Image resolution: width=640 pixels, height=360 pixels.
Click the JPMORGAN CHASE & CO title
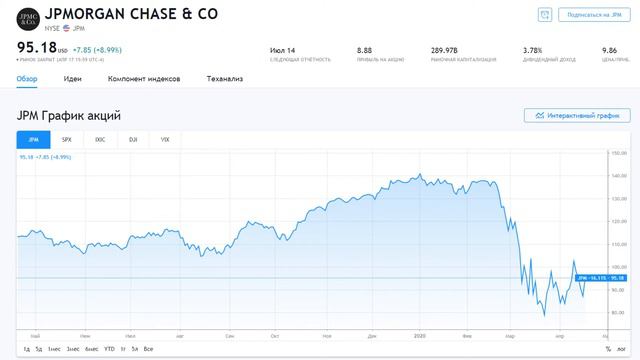tap(131, 14)
